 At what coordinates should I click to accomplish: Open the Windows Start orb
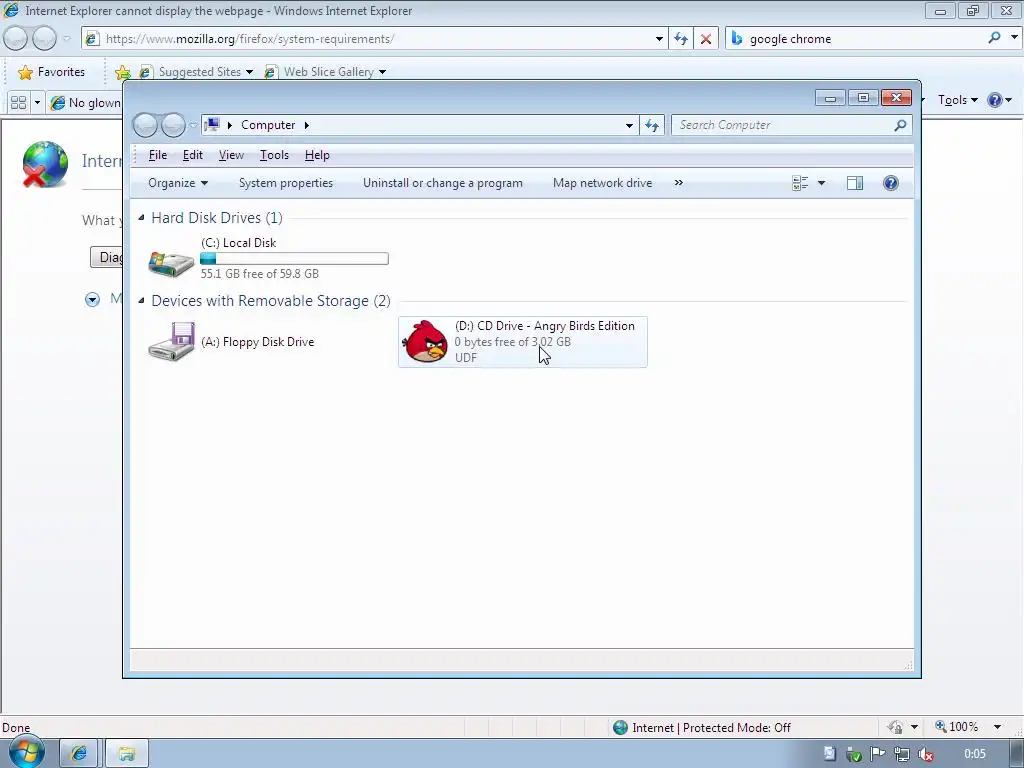pos(27,752)
